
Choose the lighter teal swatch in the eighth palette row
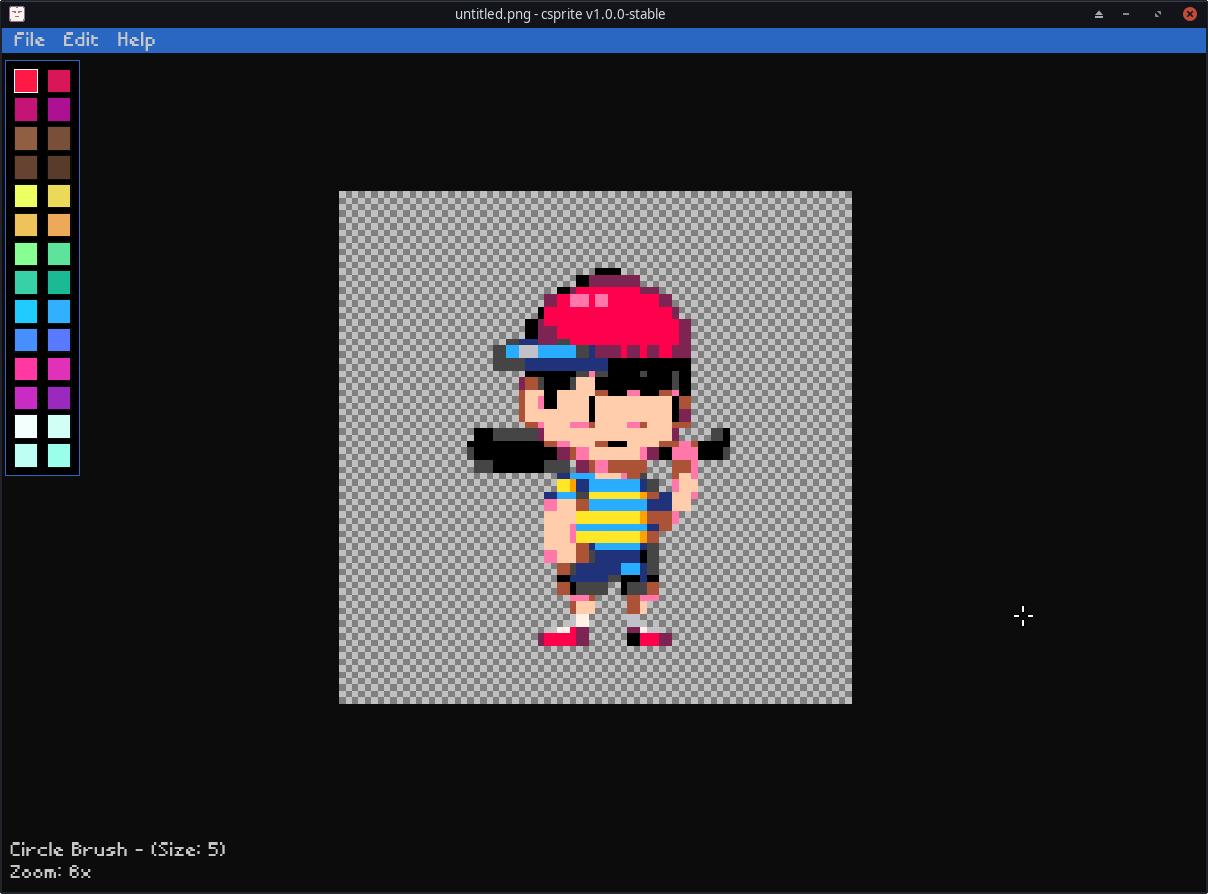click(26, 283)
